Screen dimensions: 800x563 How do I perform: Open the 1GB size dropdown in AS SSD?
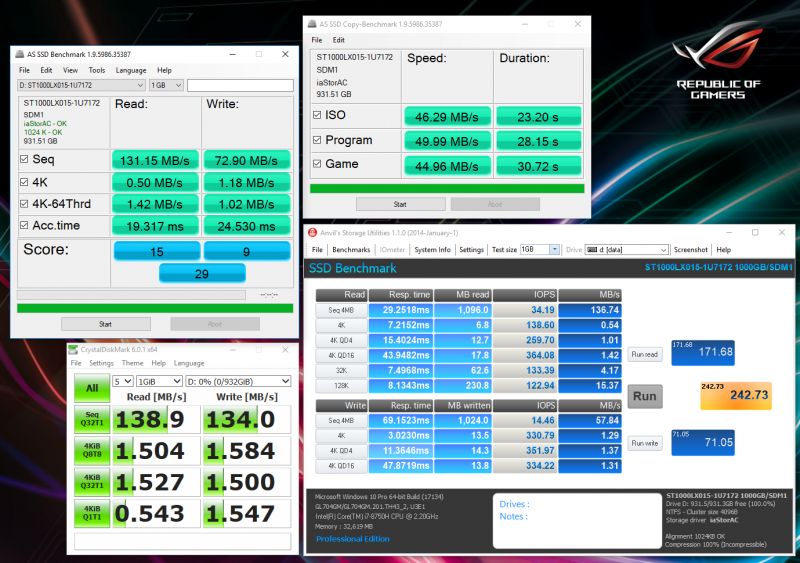tap(166, 85)
